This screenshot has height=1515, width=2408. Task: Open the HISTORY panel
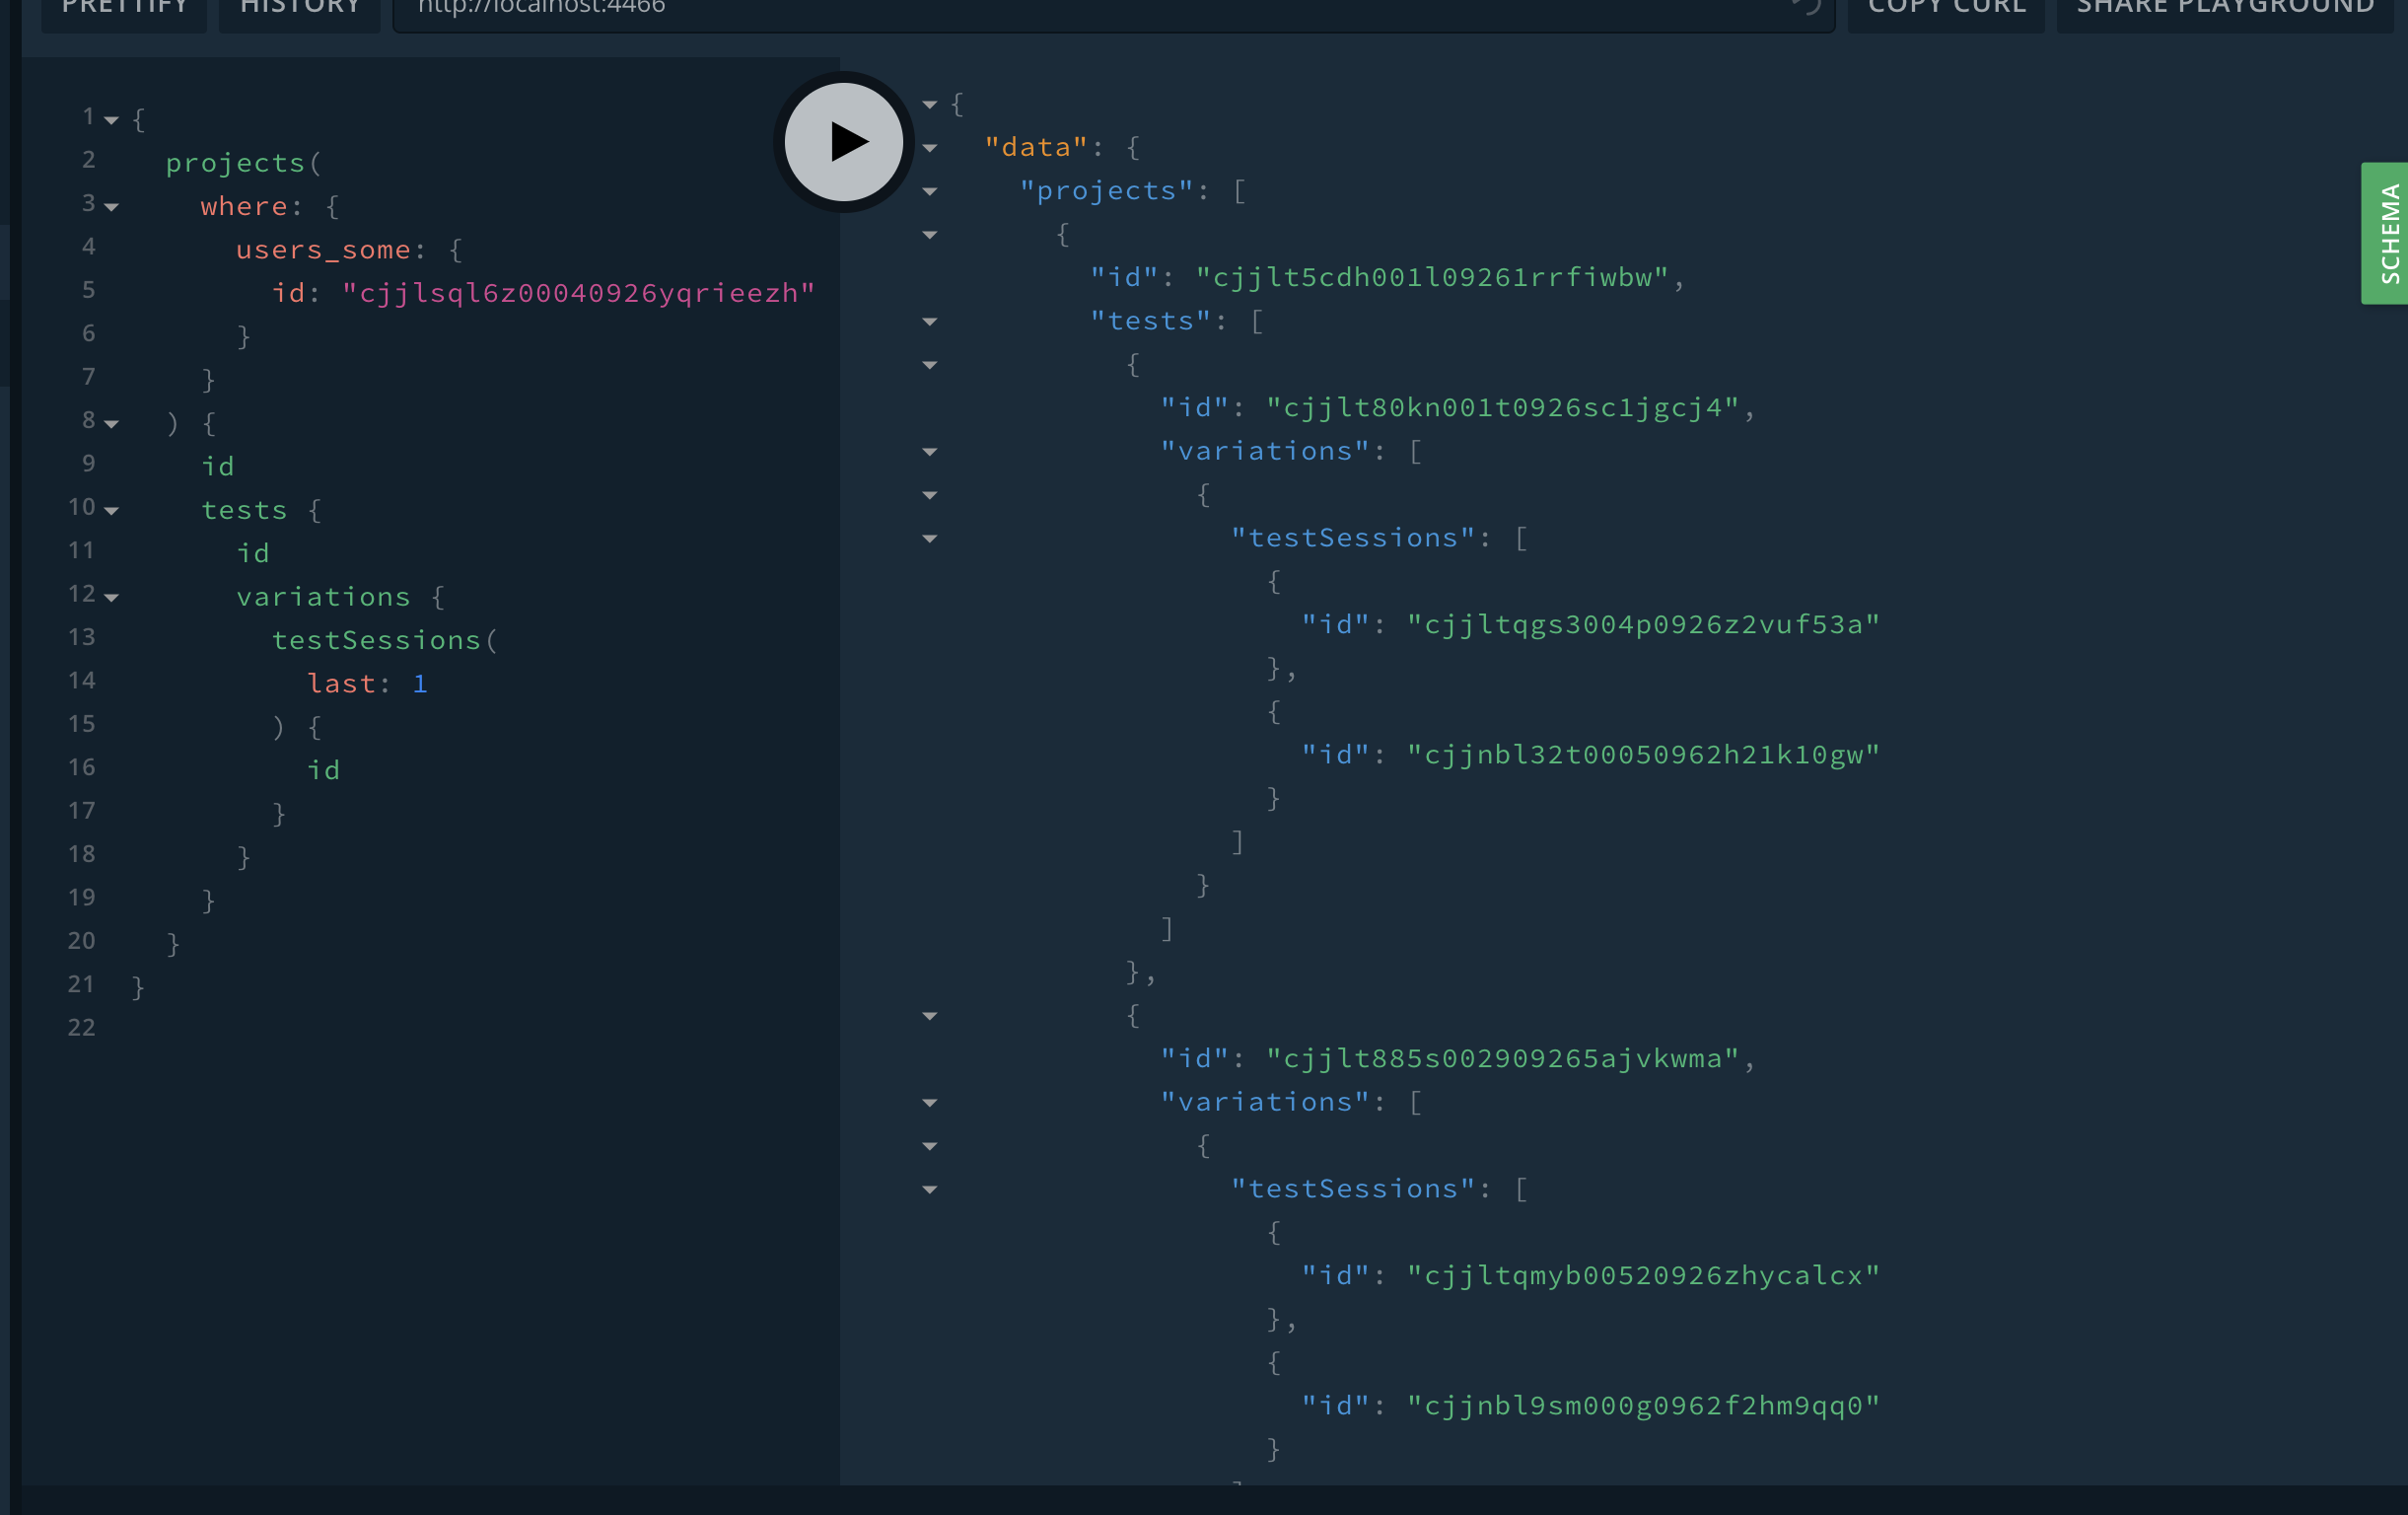click(298, 6)
